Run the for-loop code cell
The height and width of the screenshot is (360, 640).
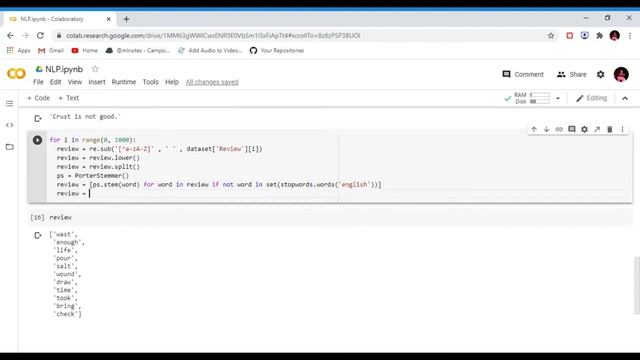coord(37,140)
